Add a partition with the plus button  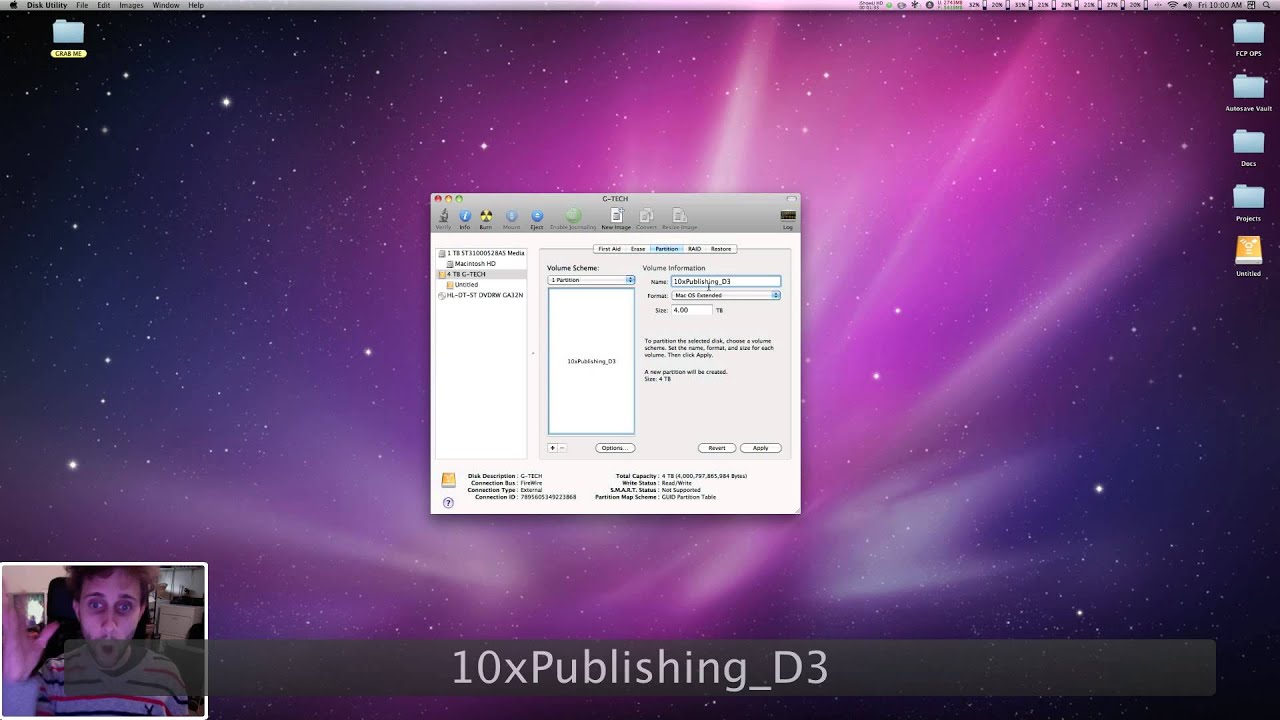click(552, 448)
